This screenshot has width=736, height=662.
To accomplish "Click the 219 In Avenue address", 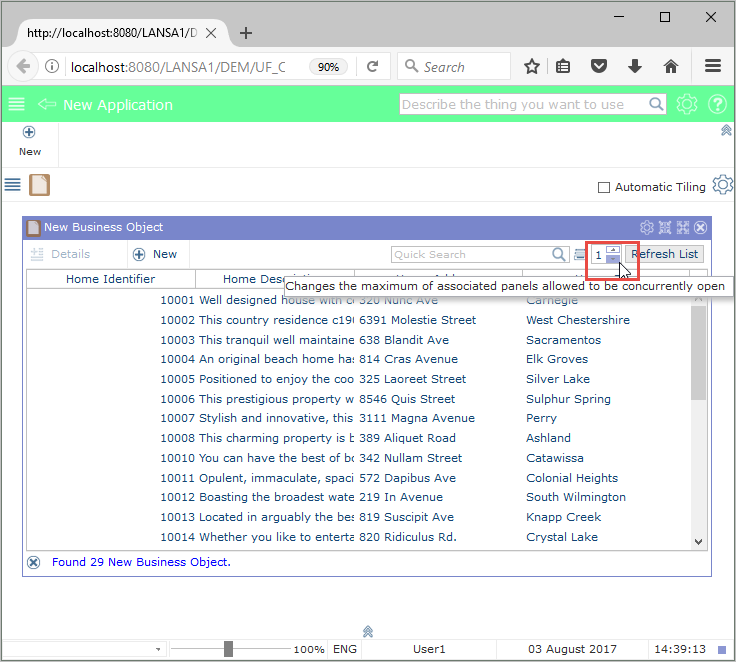I will coord(401,497).
